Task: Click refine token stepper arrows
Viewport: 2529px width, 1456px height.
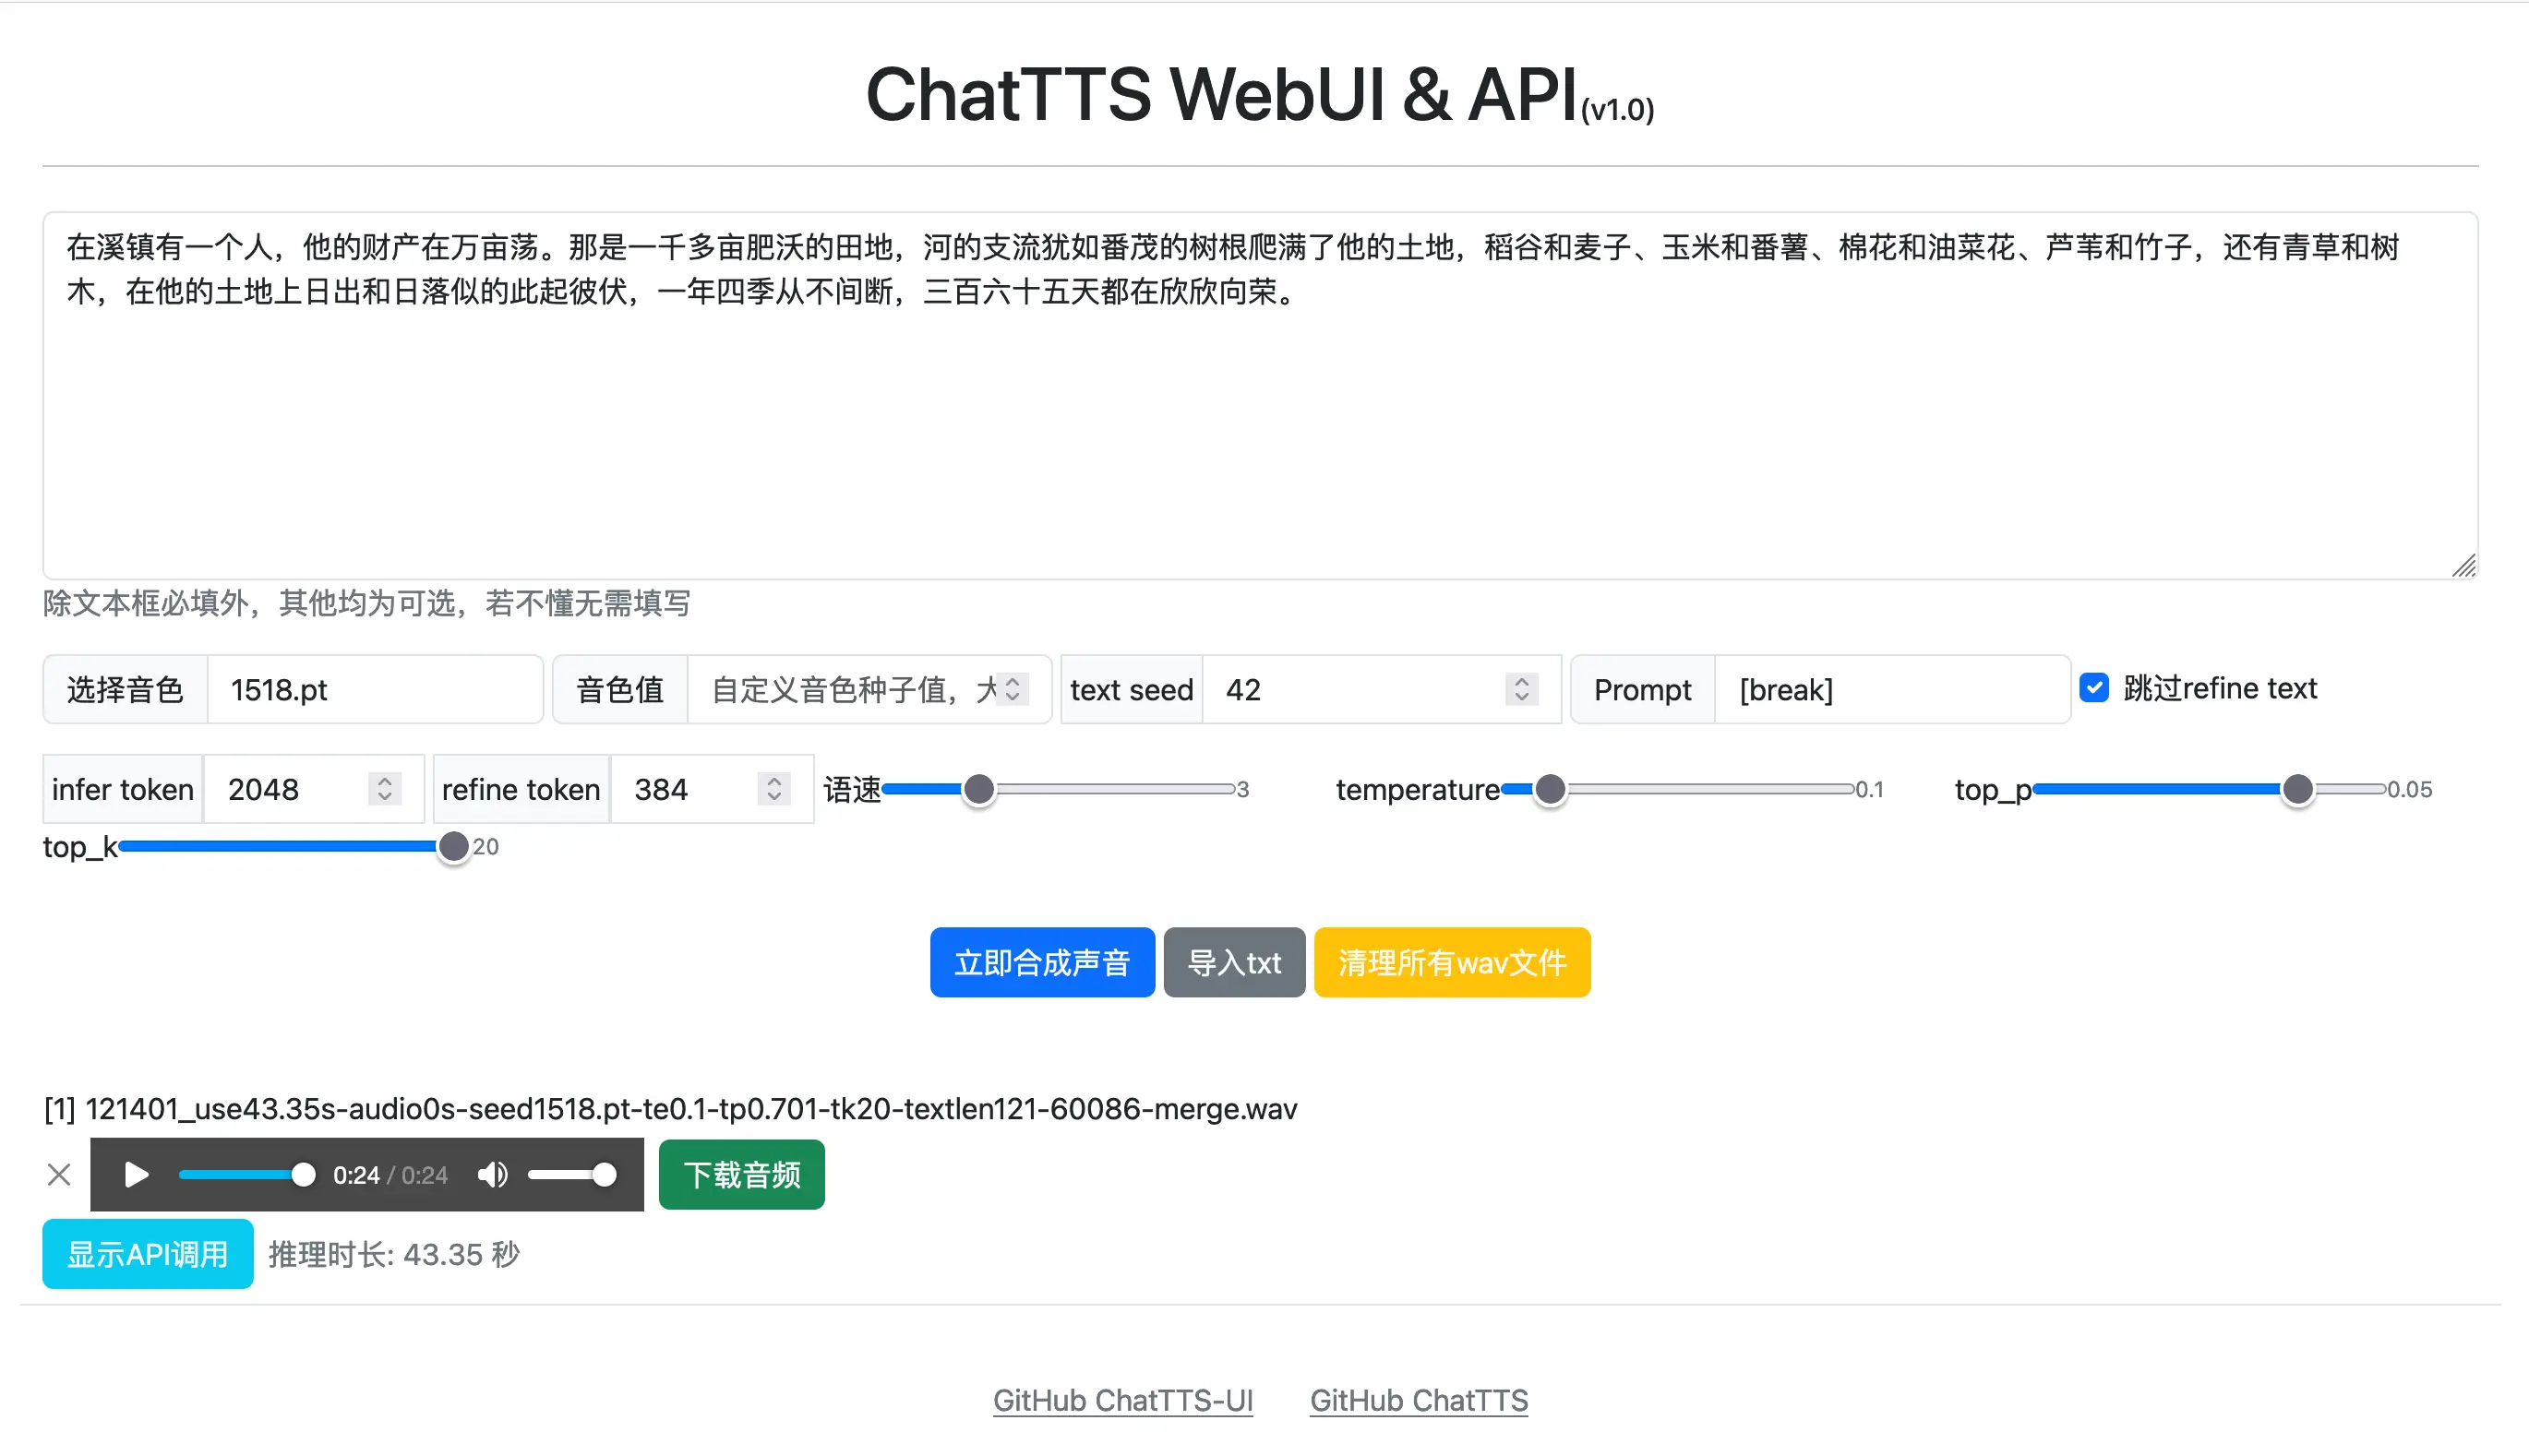Action: (774, 789)
